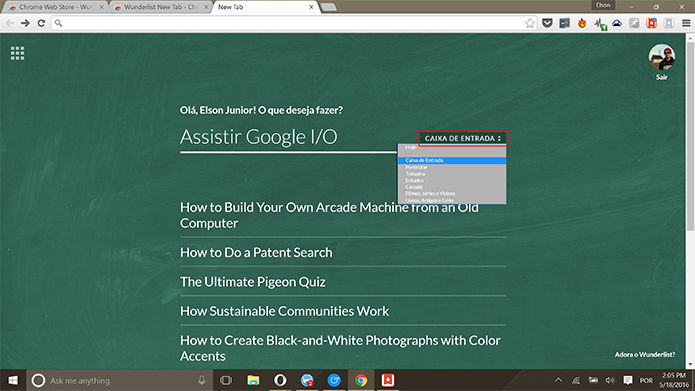Switch to the Chrome Web Store tab

pyautogui.click(x=56, y=7)
